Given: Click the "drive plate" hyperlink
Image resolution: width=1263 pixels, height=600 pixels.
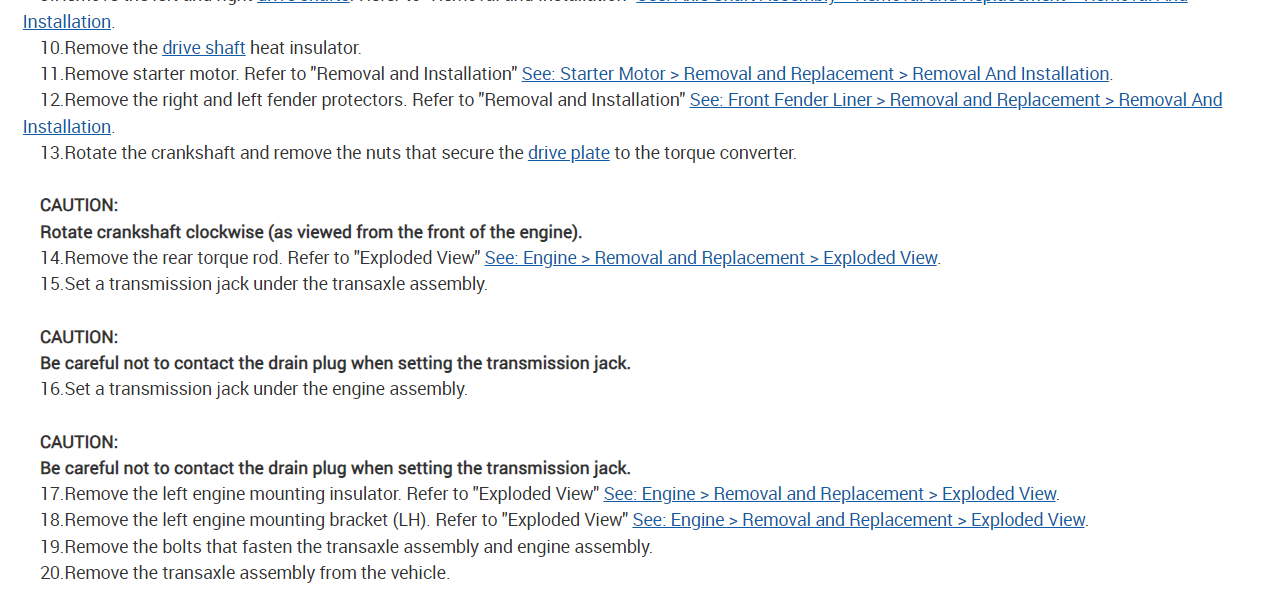Looking at the screenshot, I should coord(568,153).
